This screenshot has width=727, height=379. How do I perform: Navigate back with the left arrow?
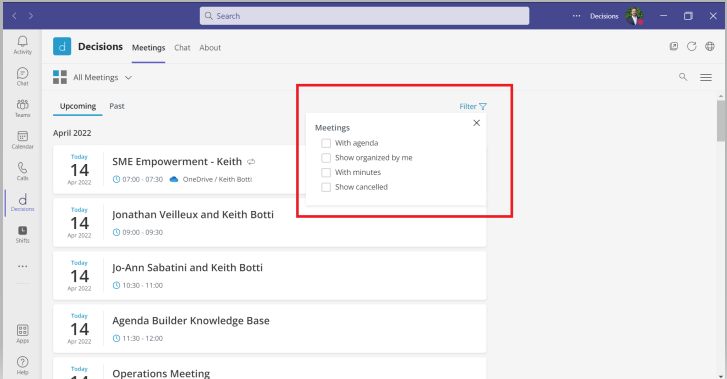pyautogui.click(x=15, y=16)
